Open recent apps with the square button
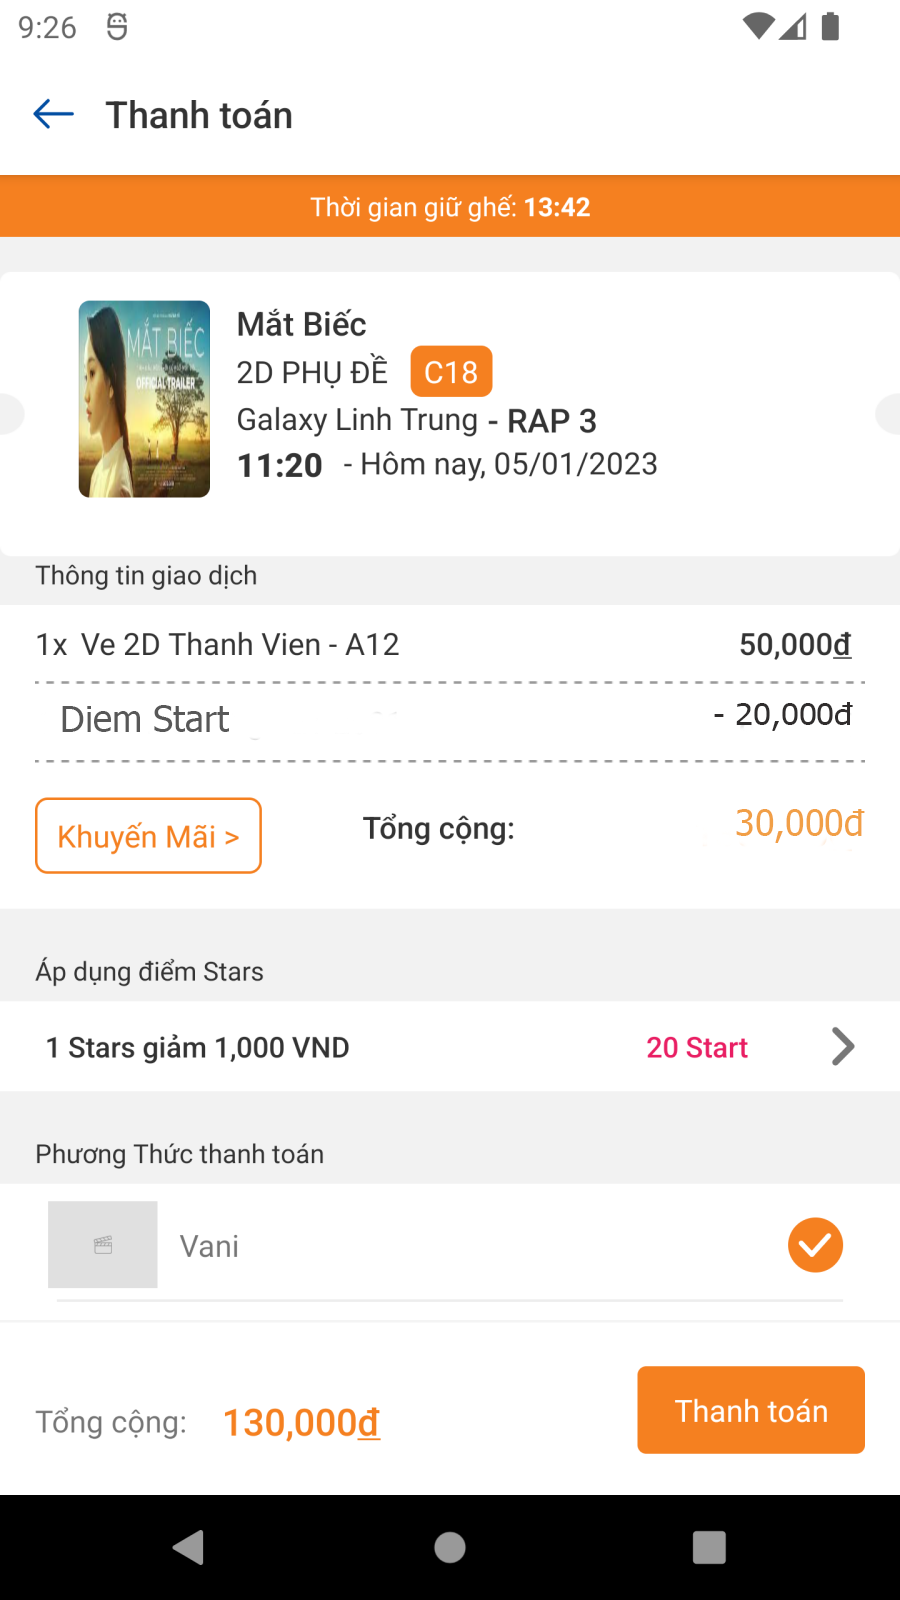The image size is (900, 1600). coord(709,1547)
